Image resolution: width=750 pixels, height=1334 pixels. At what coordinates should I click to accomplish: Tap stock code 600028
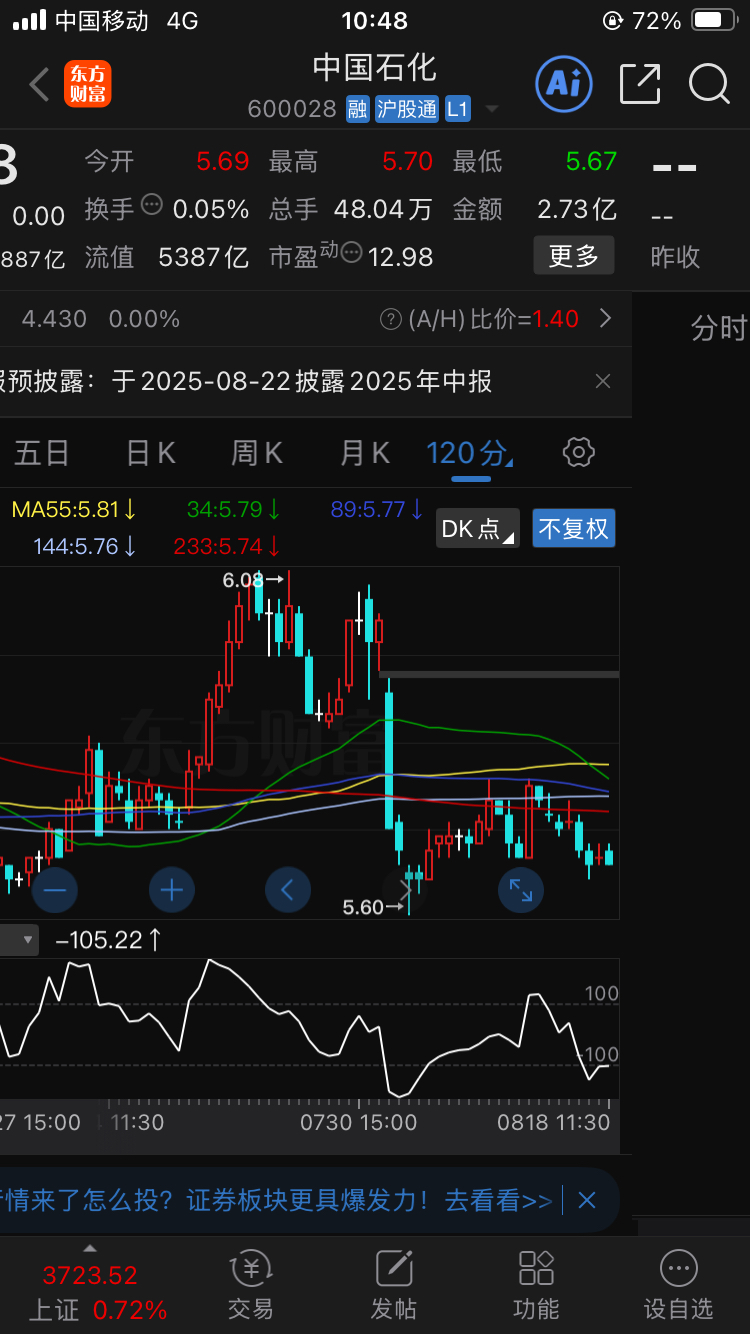click(292, 109)
